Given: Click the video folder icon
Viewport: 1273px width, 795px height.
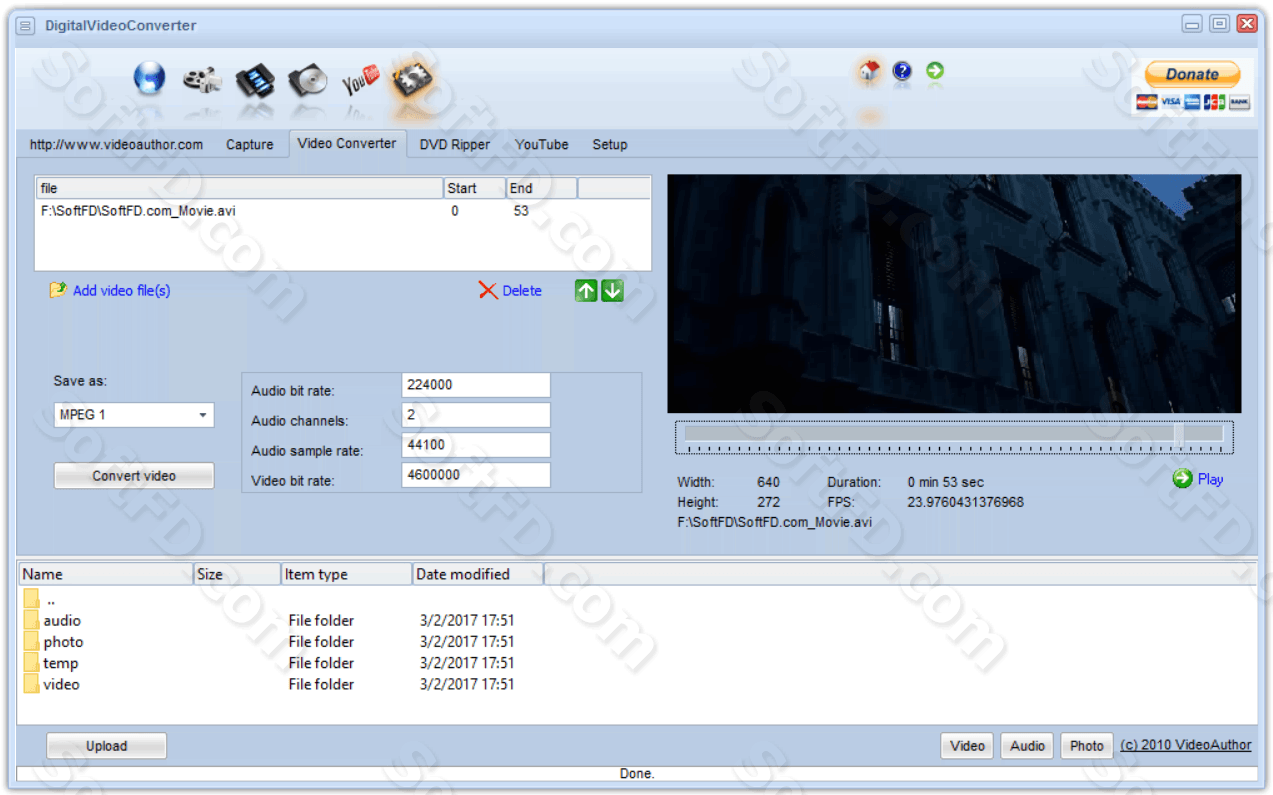Looking at the screenshot, I should point(31,684).
